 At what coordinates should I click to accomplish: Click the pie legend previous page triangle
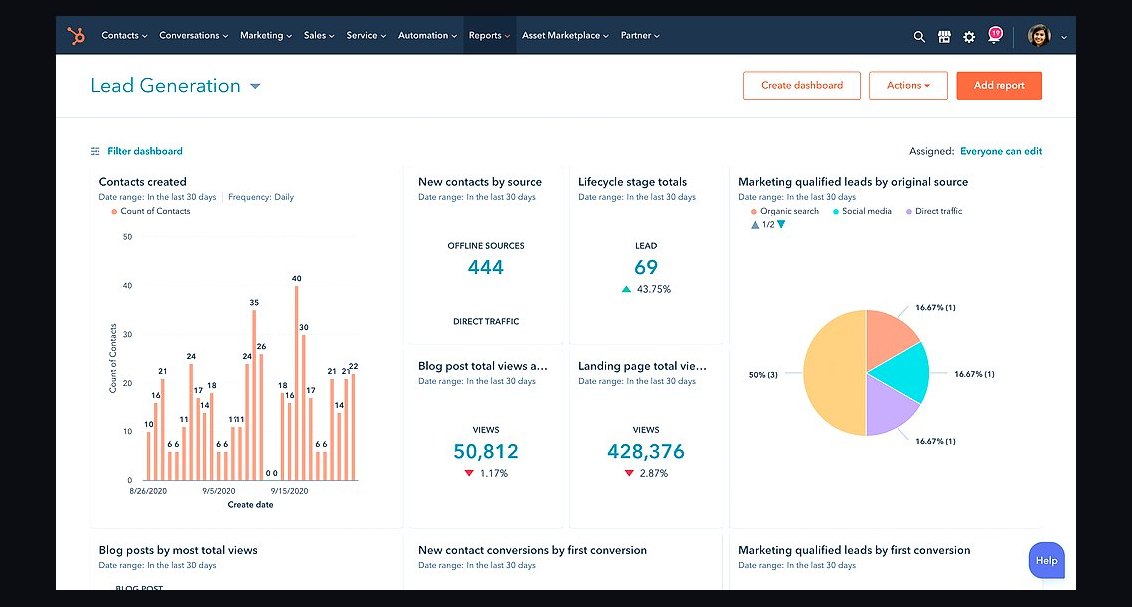(755, 224)
